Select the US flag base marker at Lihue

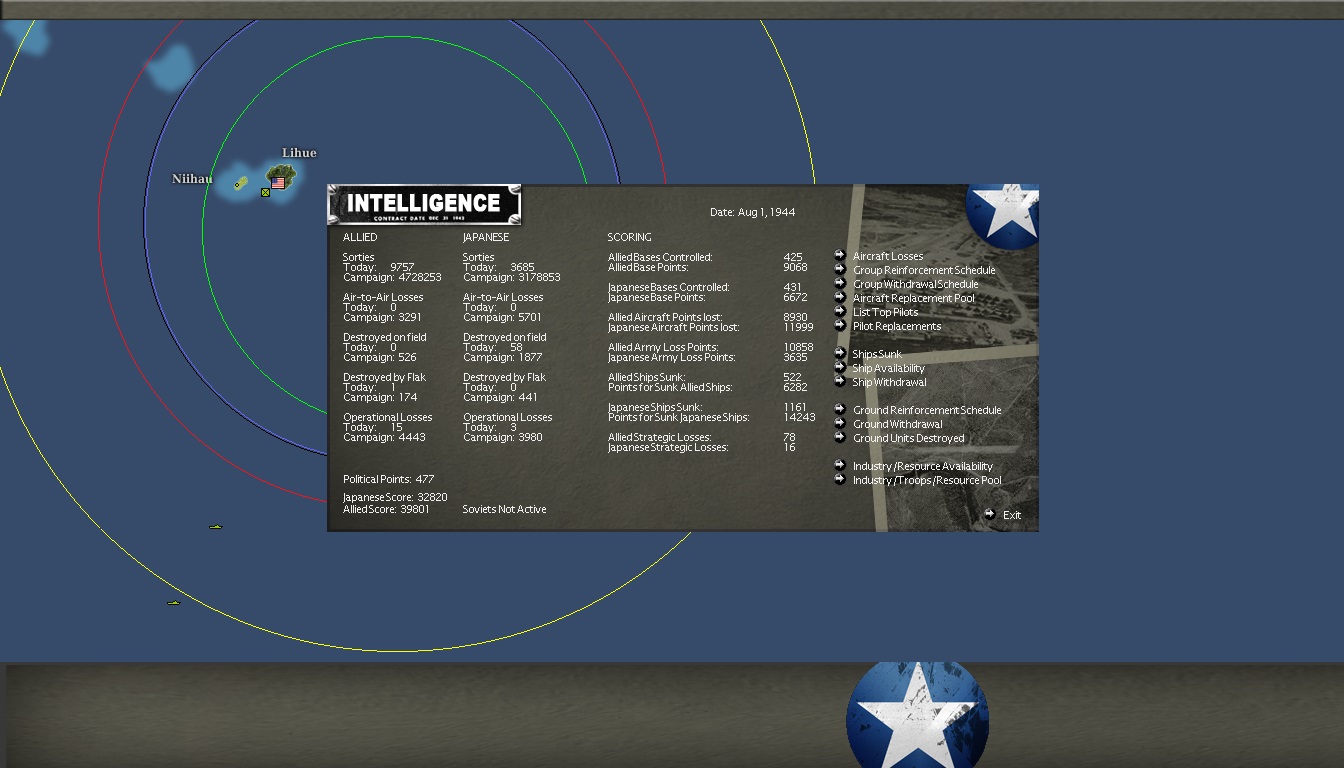278,183
